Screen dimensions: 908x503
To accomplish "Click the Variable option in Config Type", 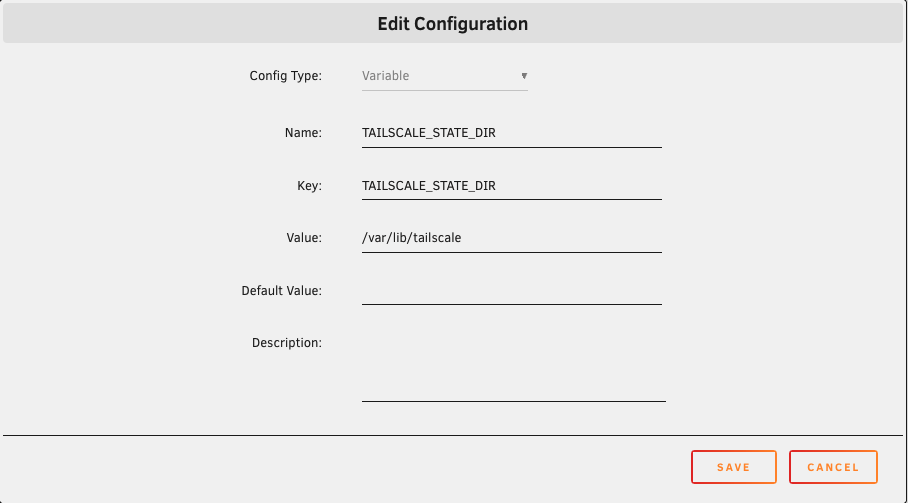I will tap(386, 76).
